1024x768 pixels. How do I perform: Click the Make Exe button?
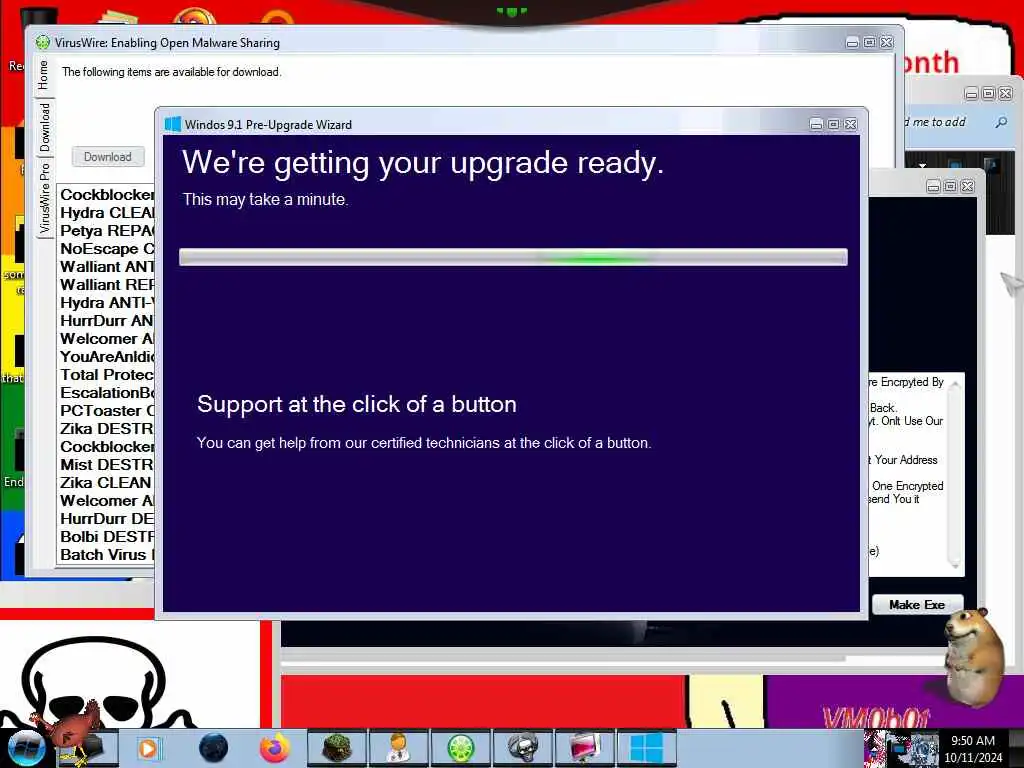917,605
